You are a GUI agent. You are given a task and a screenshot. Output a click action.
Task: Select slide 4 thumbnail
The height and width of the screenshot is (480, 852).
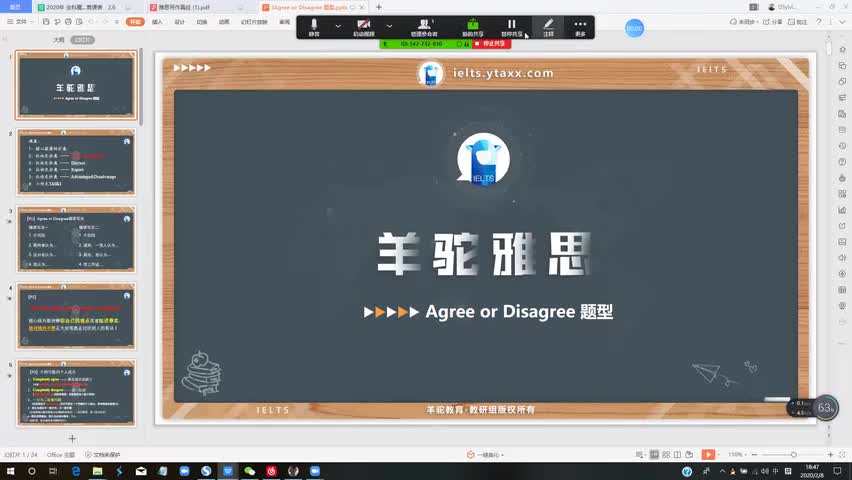pos(76,316)
